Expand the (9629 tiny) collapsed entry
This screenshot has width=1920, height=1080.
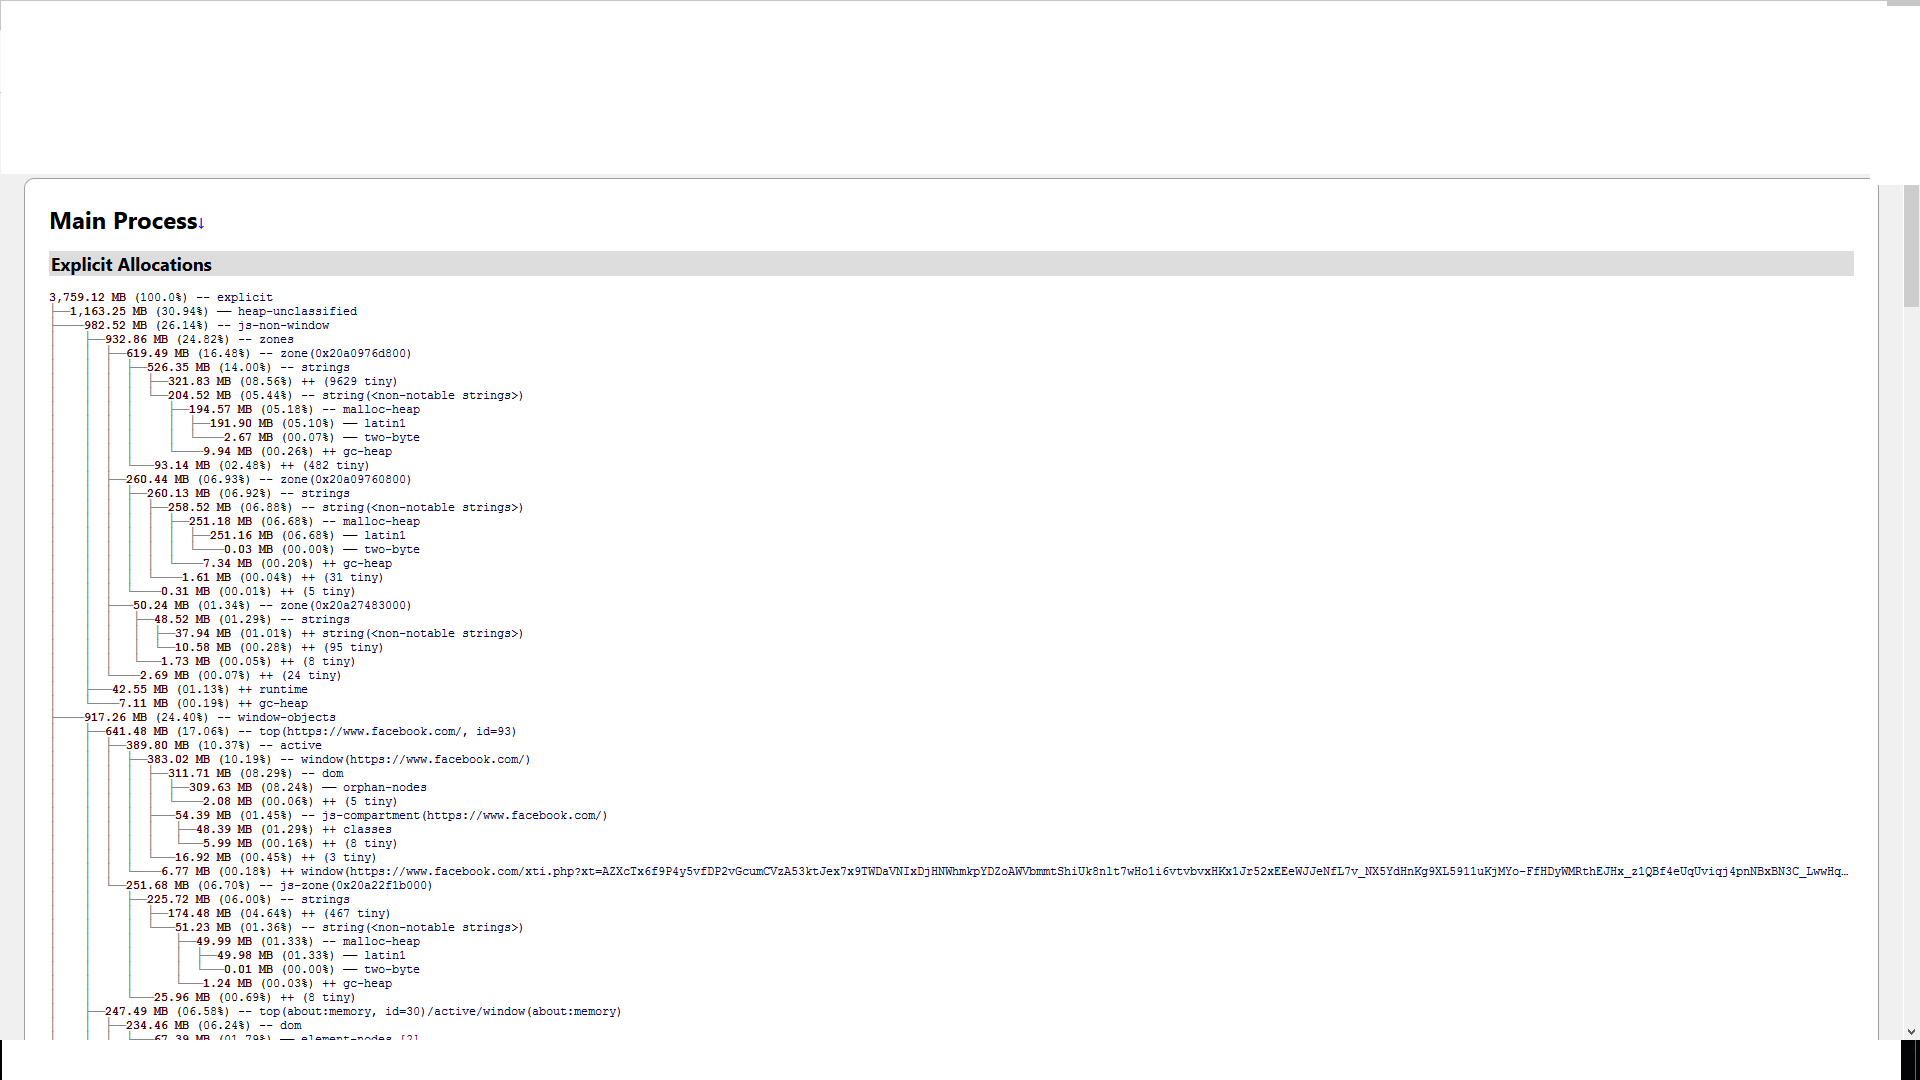[x=359, y=382]
